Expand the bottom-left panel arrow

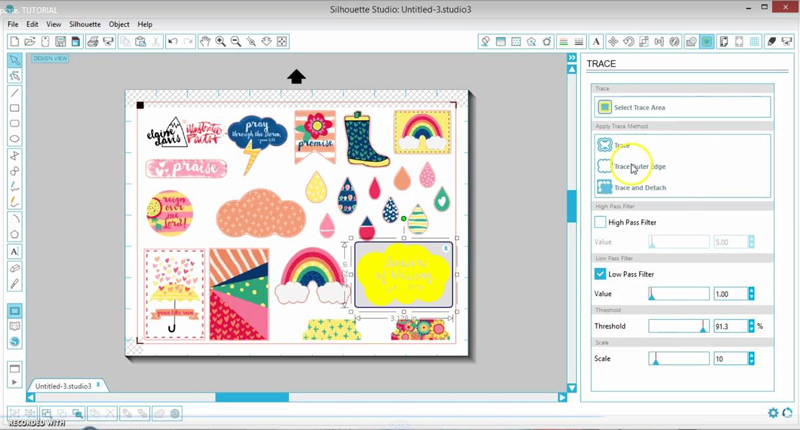pos(14,382)
